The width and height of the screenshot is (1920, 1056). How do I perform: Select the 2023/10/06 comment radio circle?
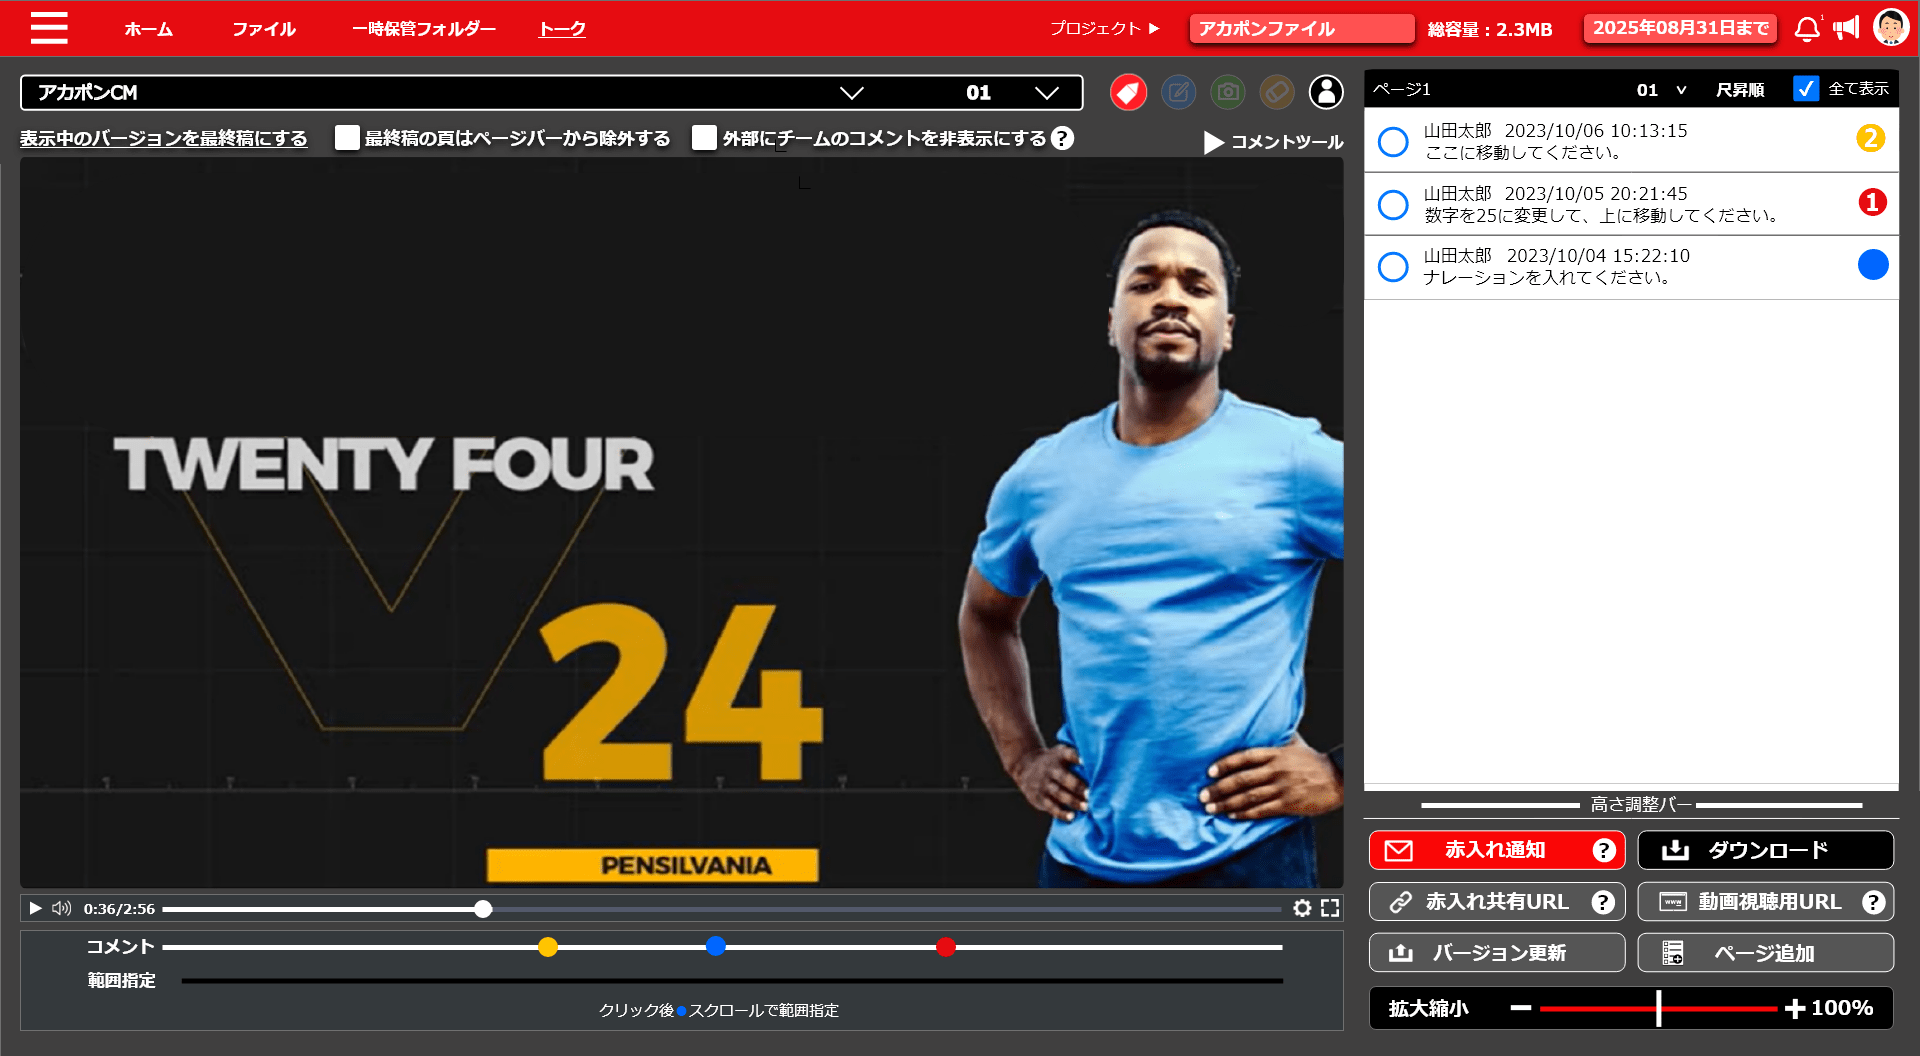click(1393, 142)
